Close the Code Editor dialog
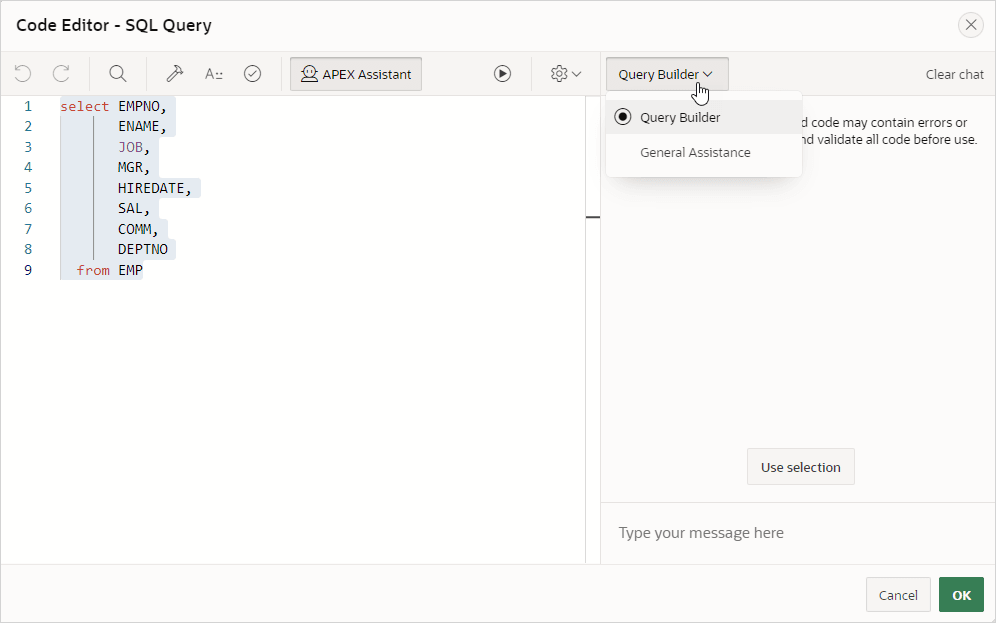This screenshot has height=623, width=996. (x=971, y=25)
